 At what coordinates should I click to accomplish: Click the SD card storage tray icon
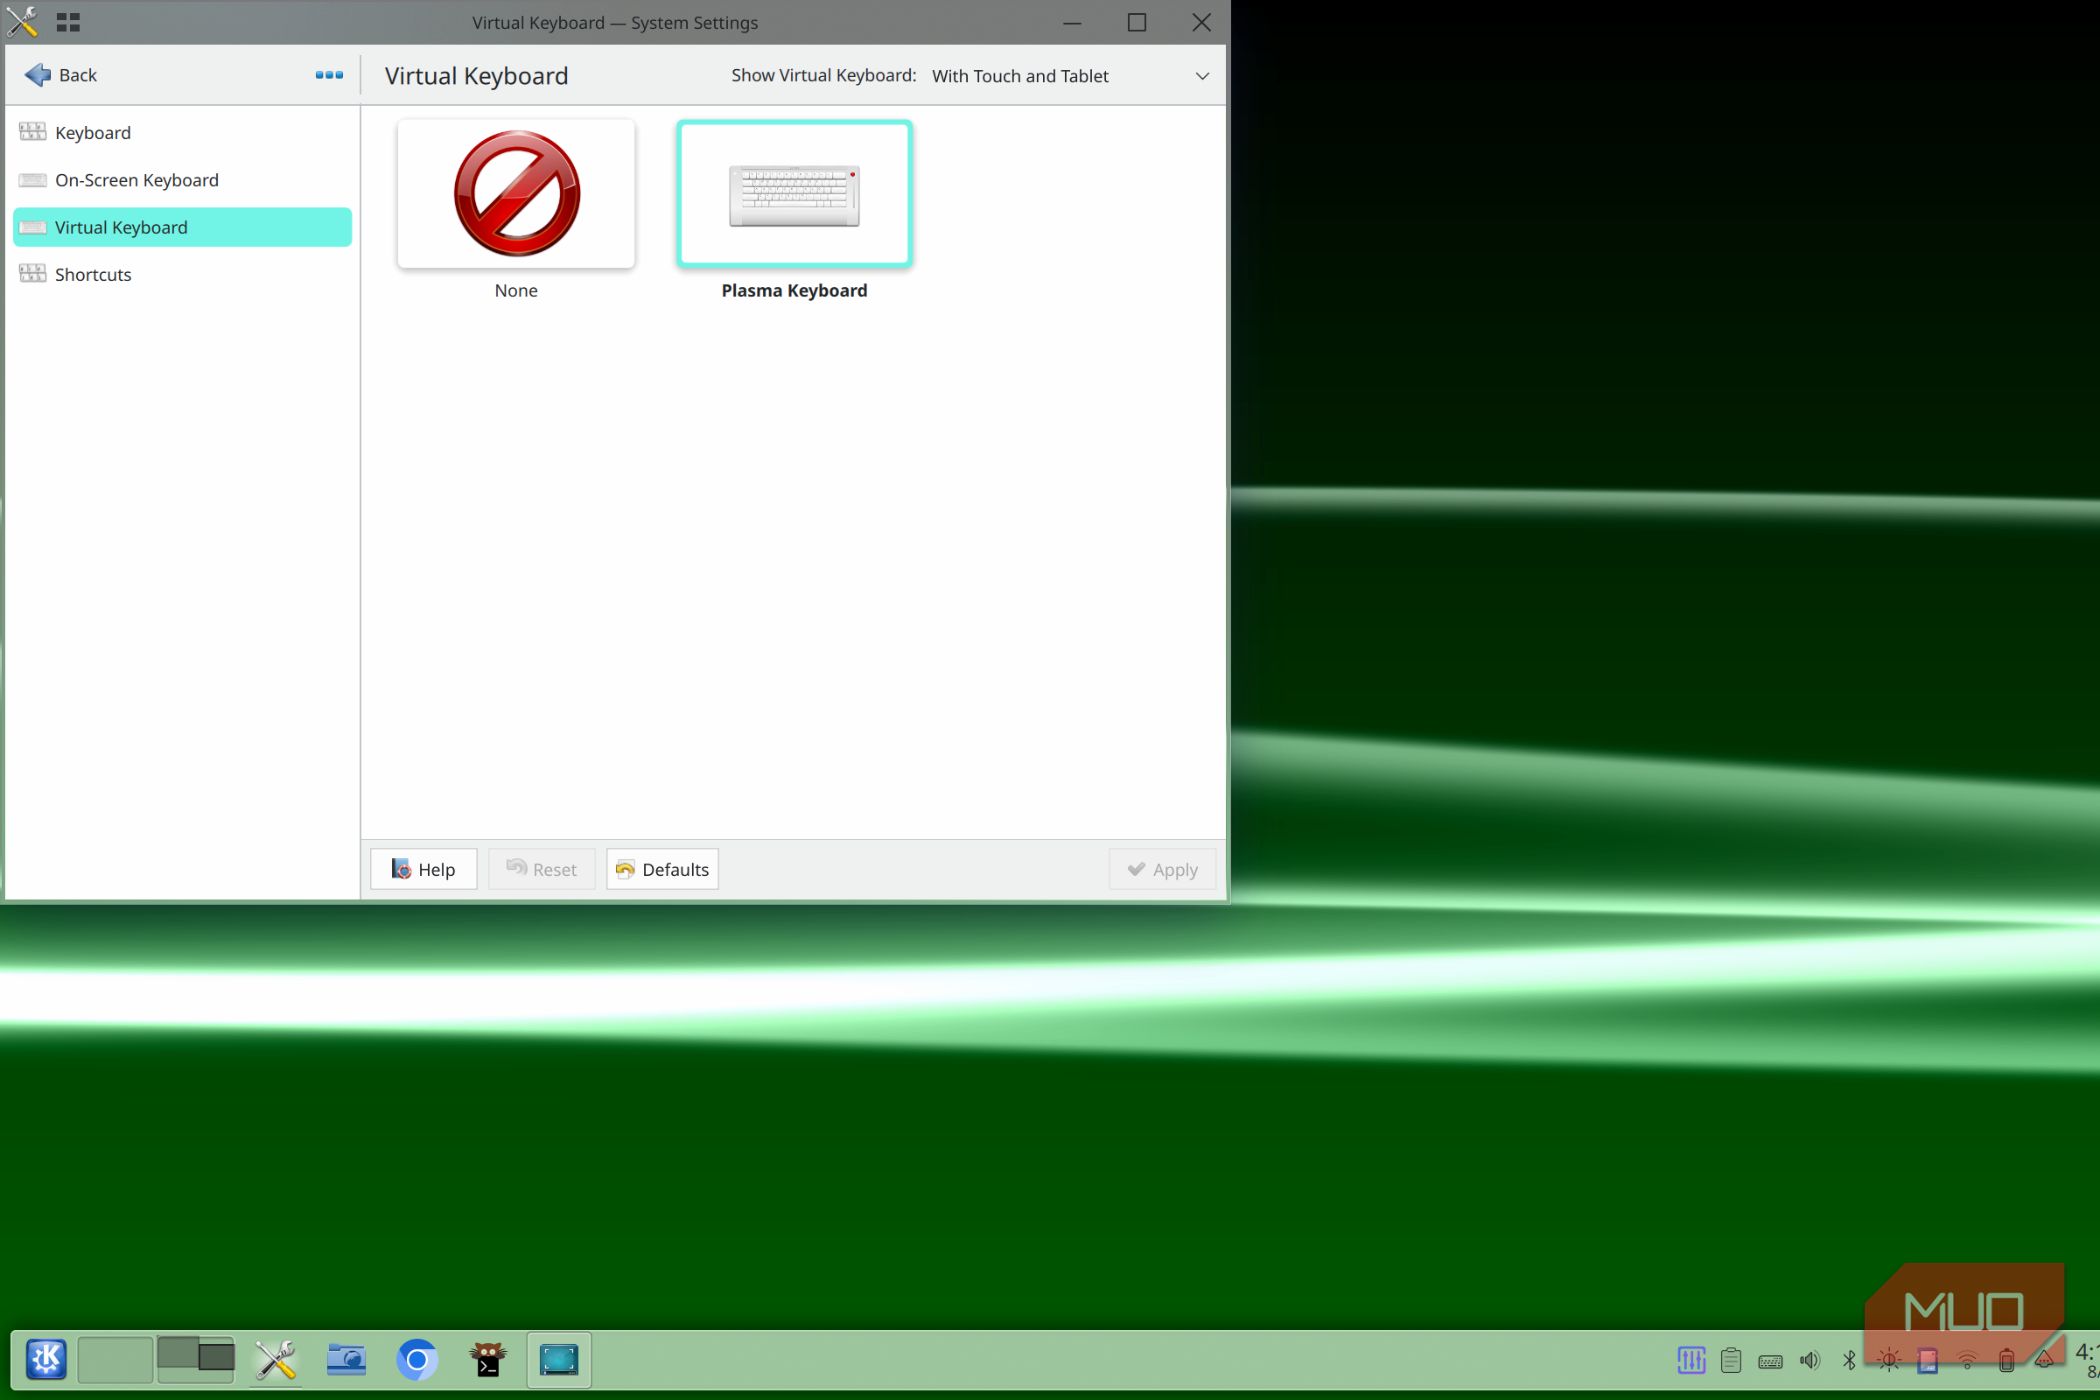pyautogui.click(x=1928, y=1360)
